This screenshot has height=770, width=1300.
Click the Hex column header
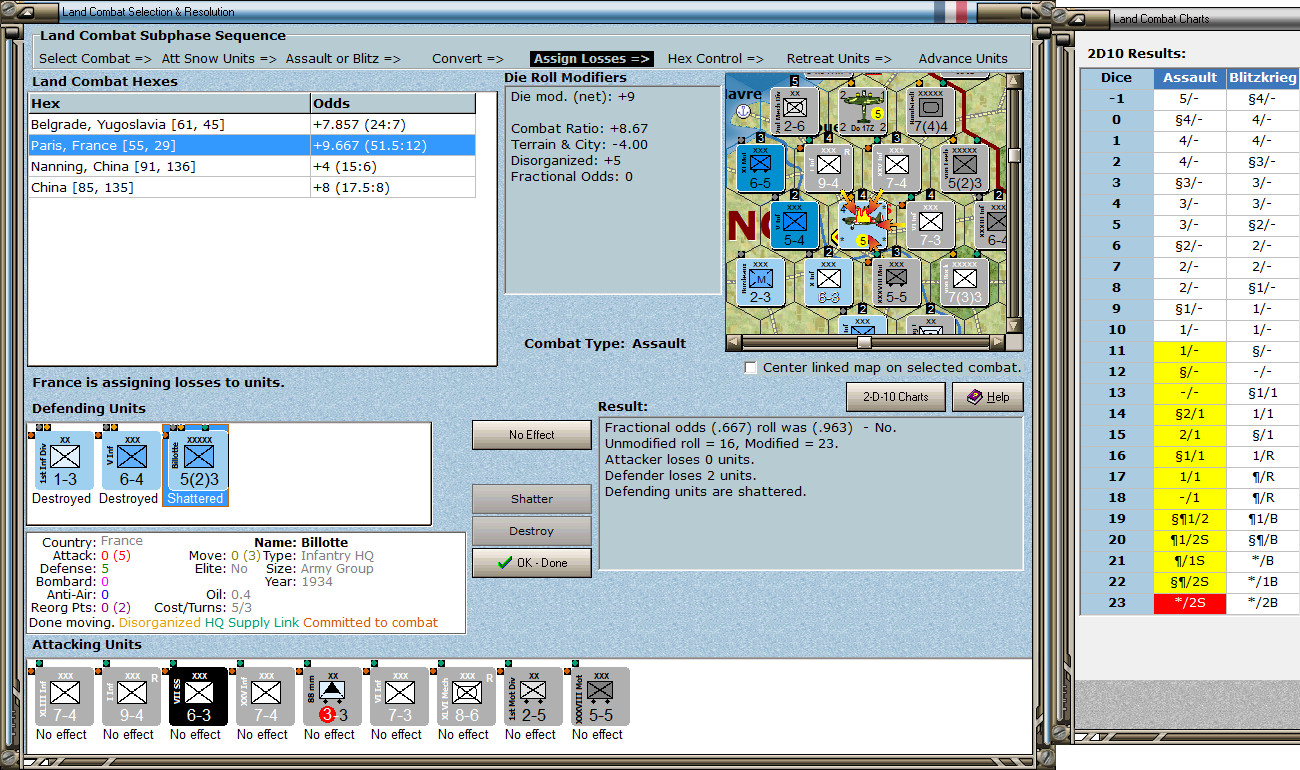click(x=169, y=103)
